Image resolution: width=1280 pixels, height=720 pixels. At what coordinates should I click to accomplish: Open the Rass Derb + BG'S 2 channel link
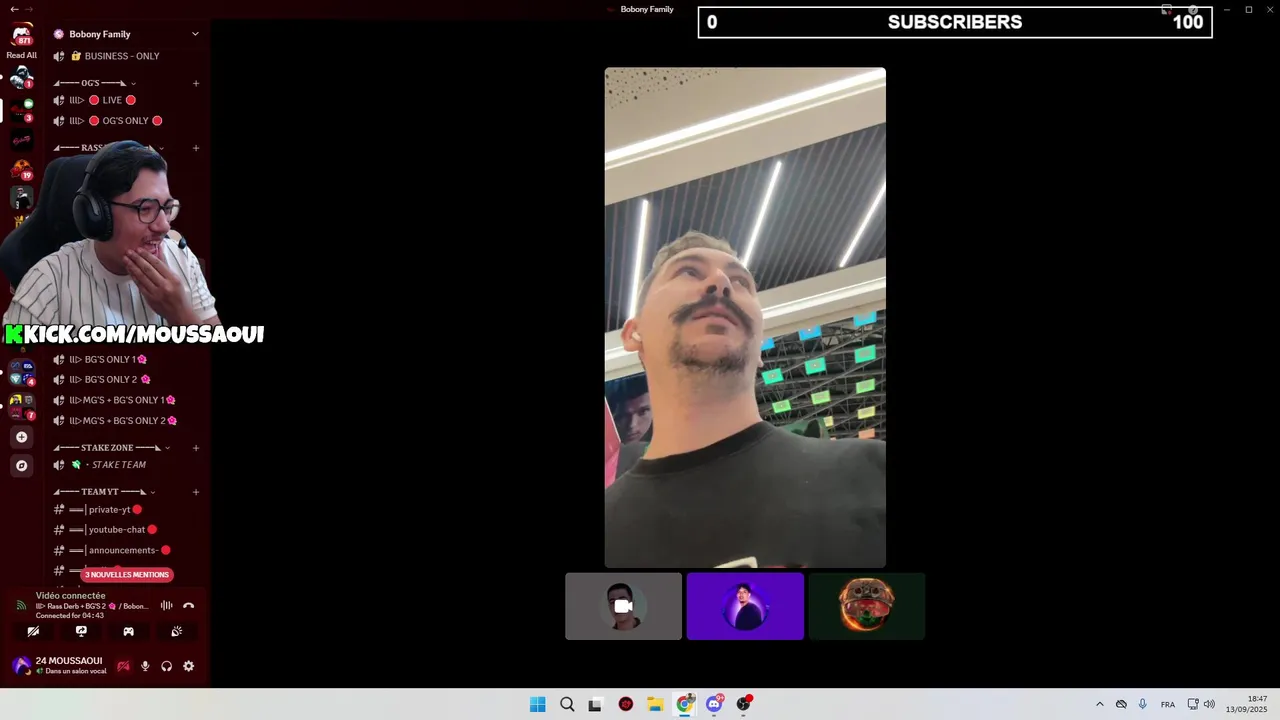(92, 606)
